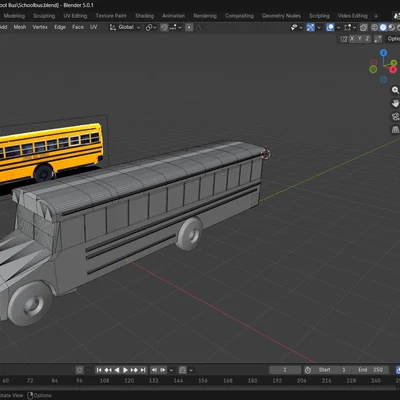Expand mesh edit overlays dropdown arrow
Screen dimensions: 400x400
(354, 27)
